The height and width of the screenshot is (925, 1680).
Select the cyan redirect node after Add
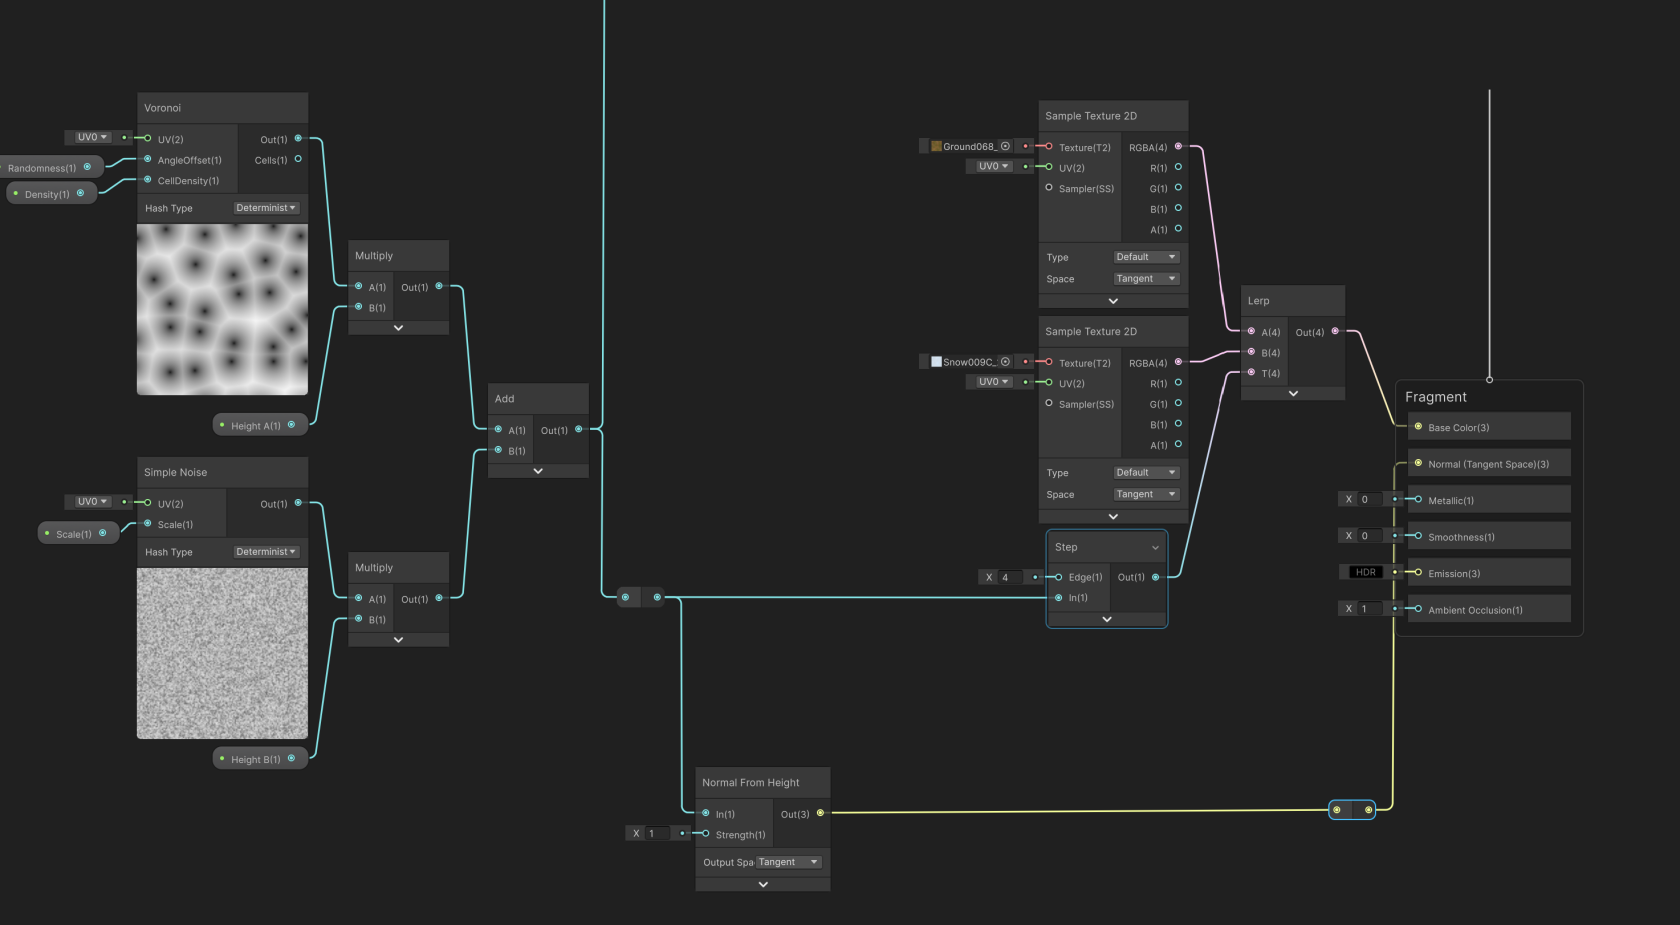point(641,597)
